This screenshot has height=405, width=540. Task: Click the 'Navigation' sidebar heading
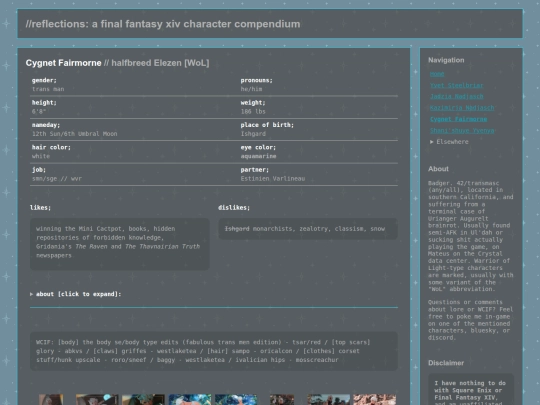click(446, 60)
